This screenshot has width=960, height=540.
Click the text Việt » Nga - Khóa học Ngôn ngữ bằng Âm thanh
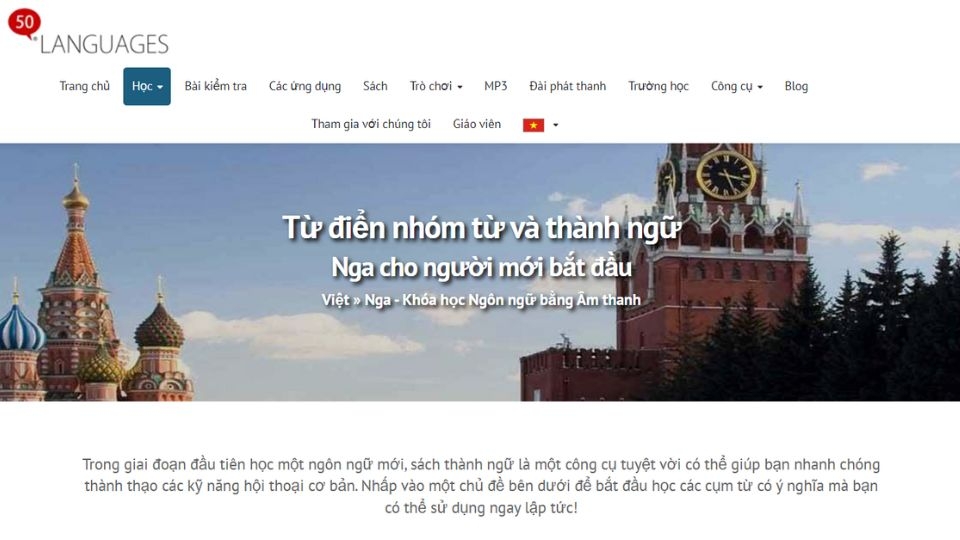pyautogui.click(x=481, y=300)
